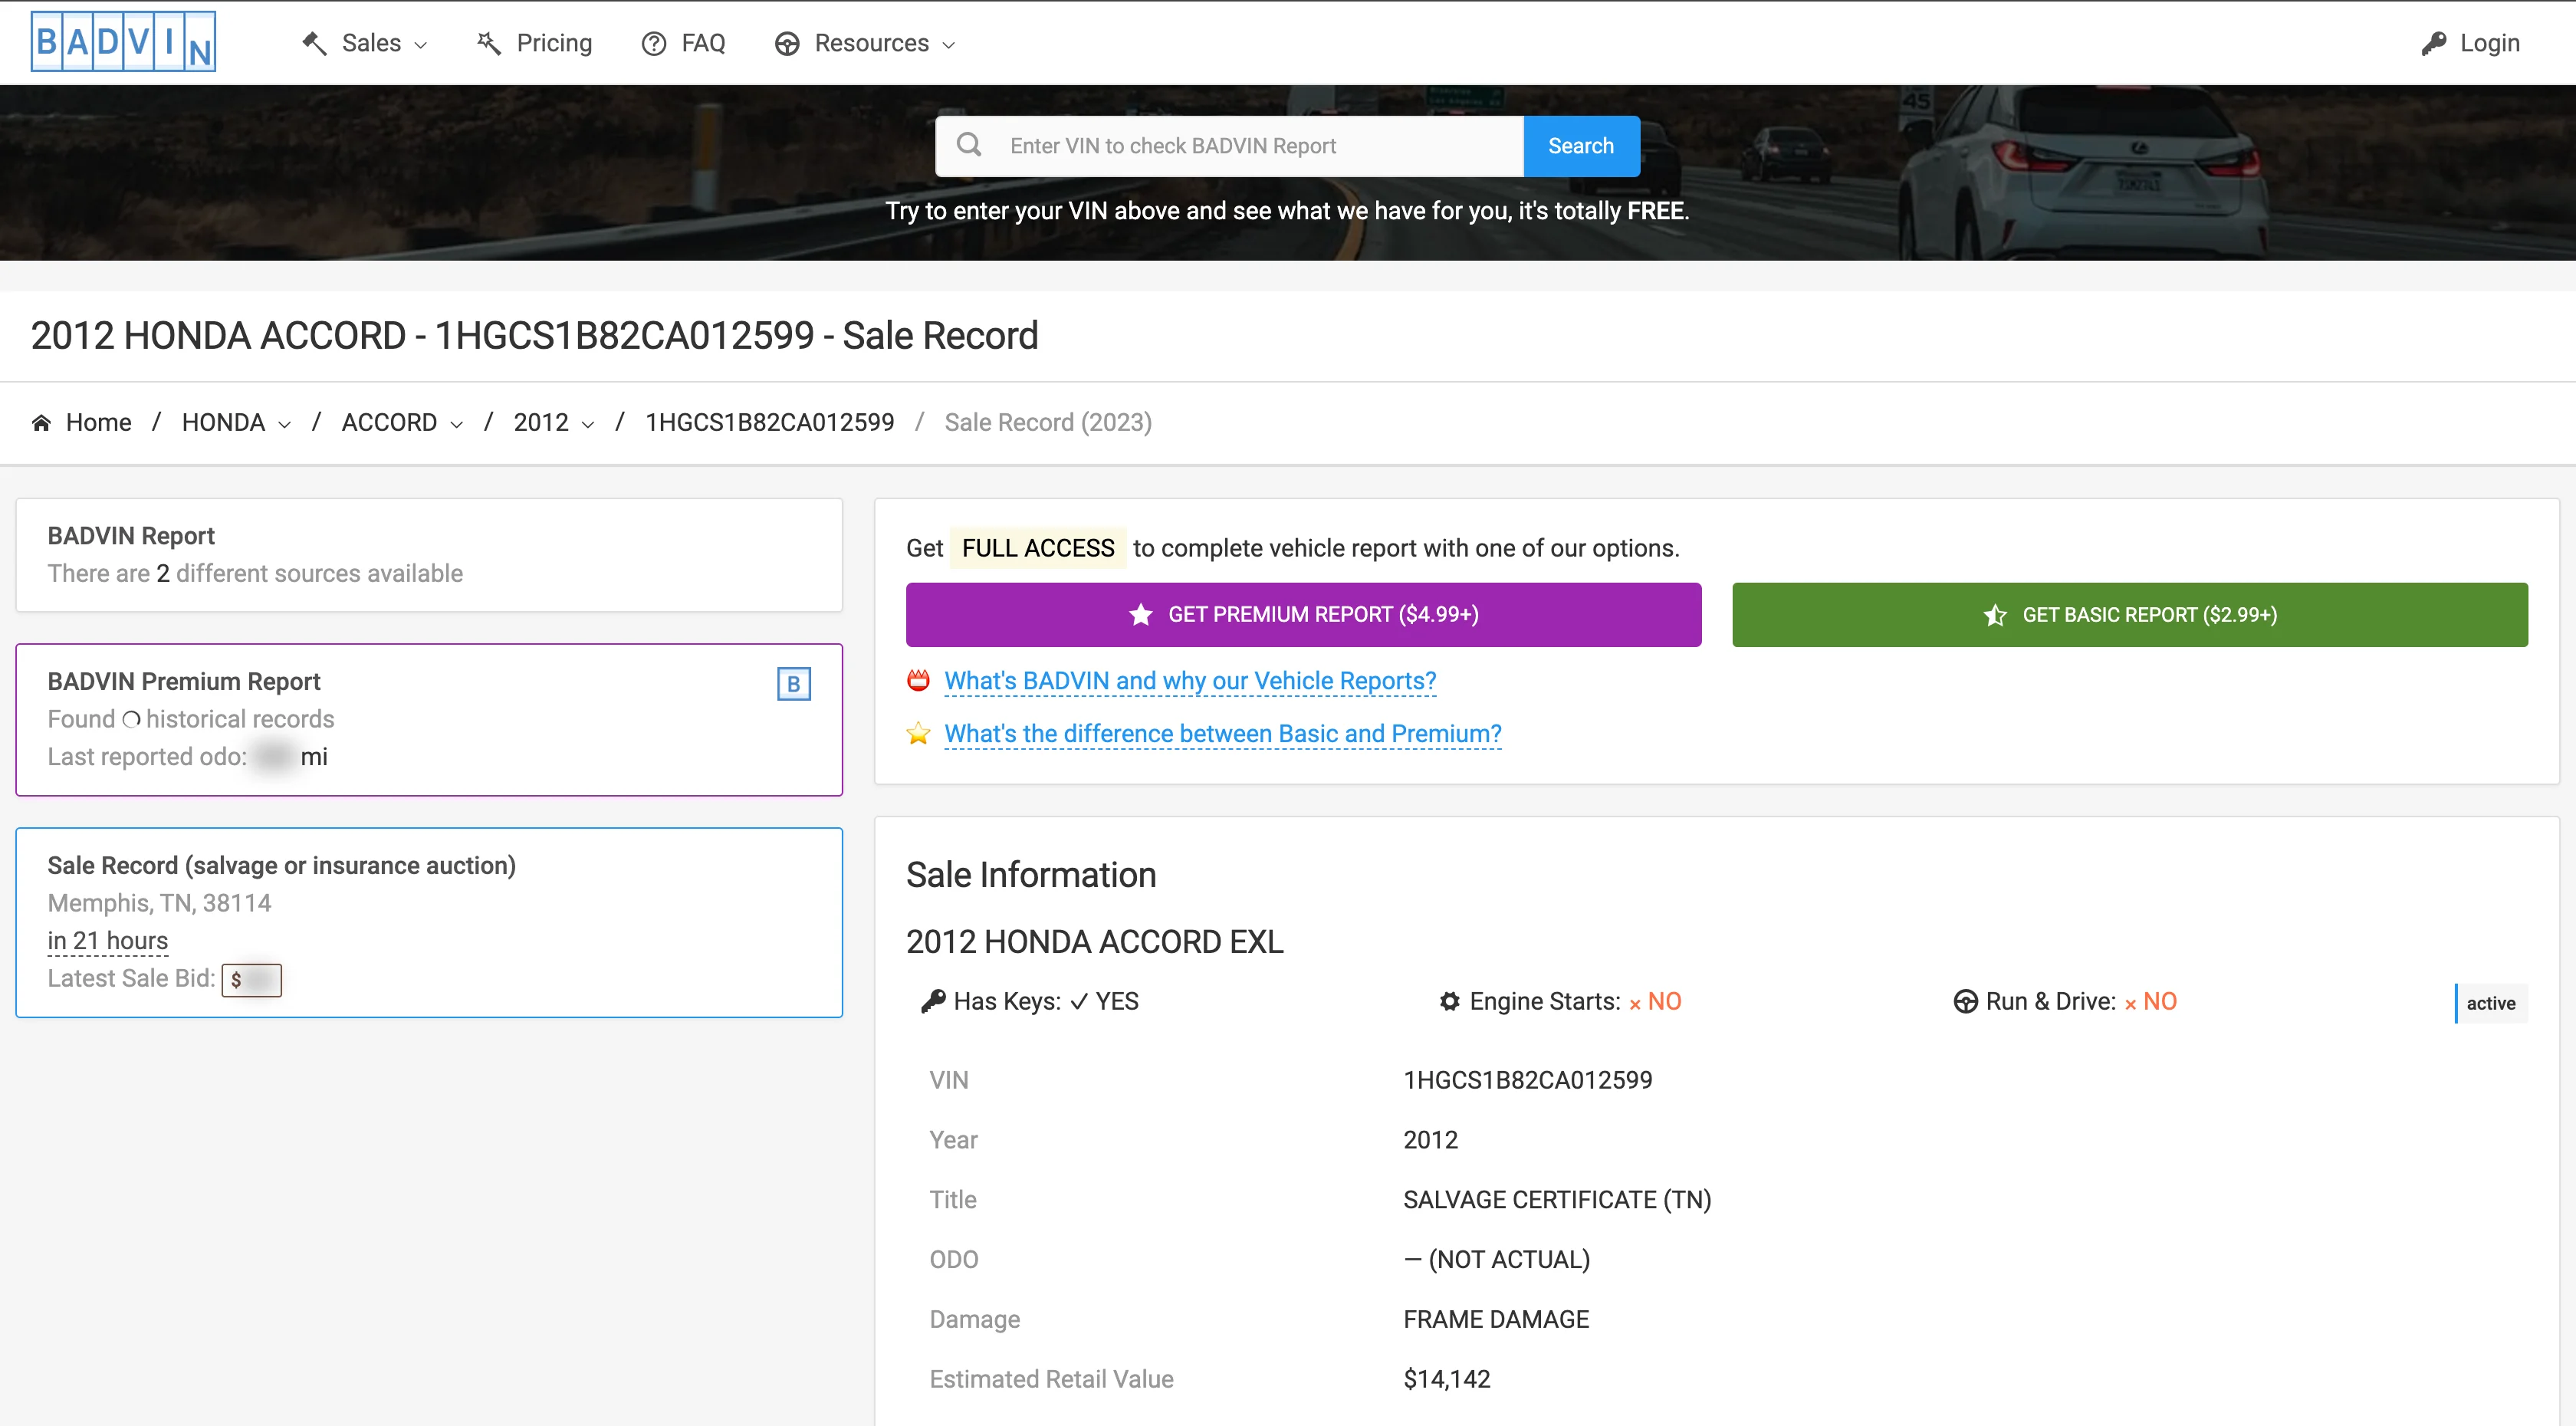Click the BADVIN logo
Viewport: 2576px width, 1426px height.
click(x=123, y=42)
